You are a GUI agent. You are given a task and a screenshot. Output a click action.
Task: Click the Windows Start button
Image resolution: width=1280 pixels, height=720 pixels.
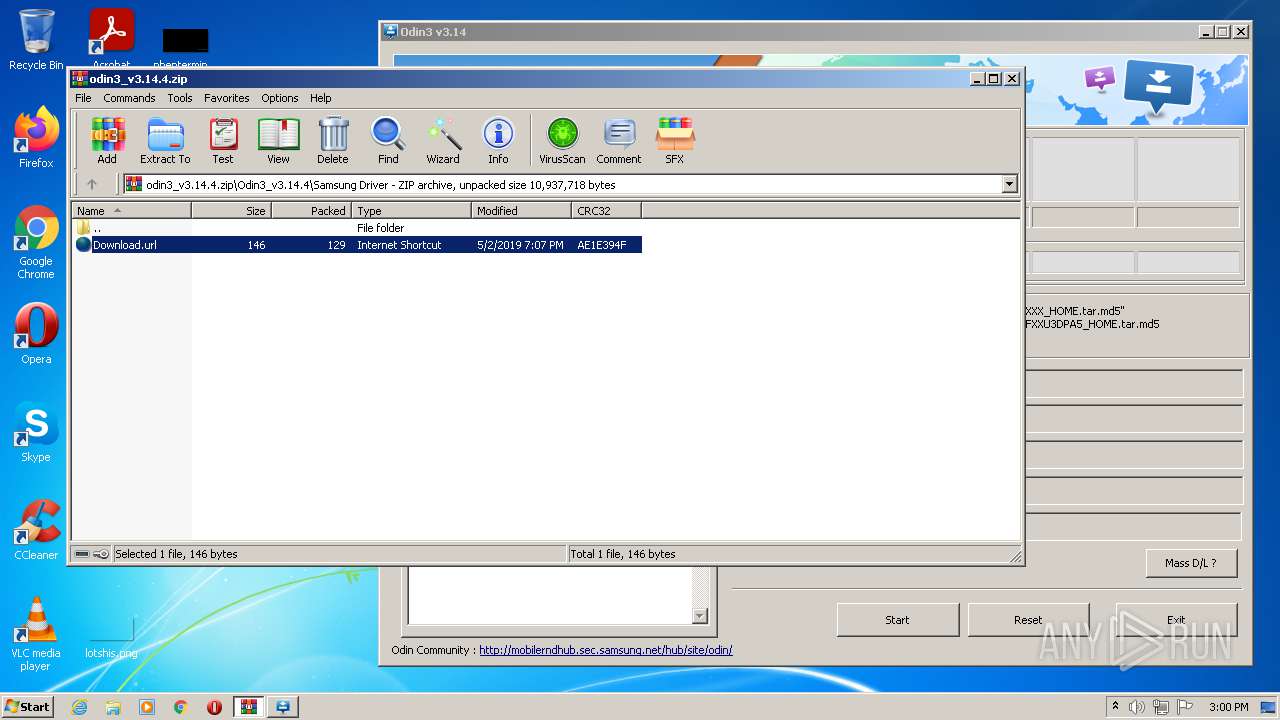point(27,707)
